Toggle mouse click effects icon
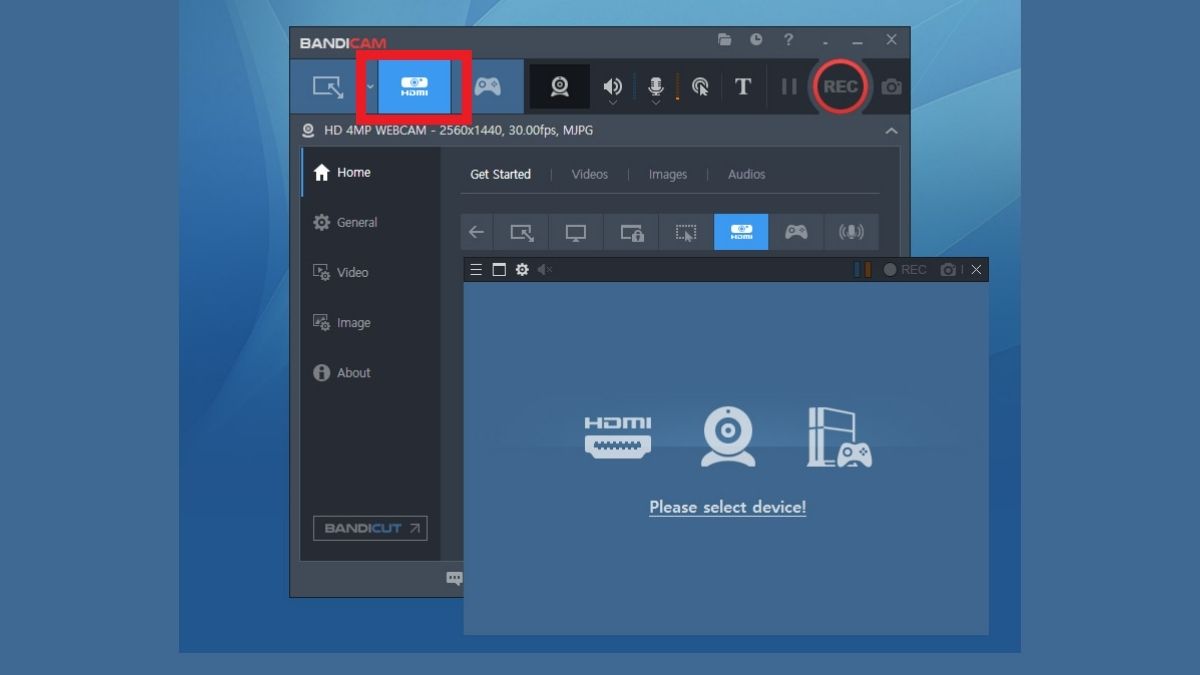 [x=700, y=87]
